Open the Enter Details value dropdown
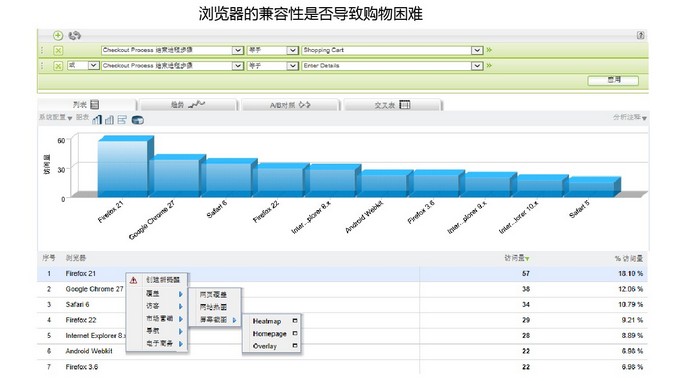 tap(477, 66)
